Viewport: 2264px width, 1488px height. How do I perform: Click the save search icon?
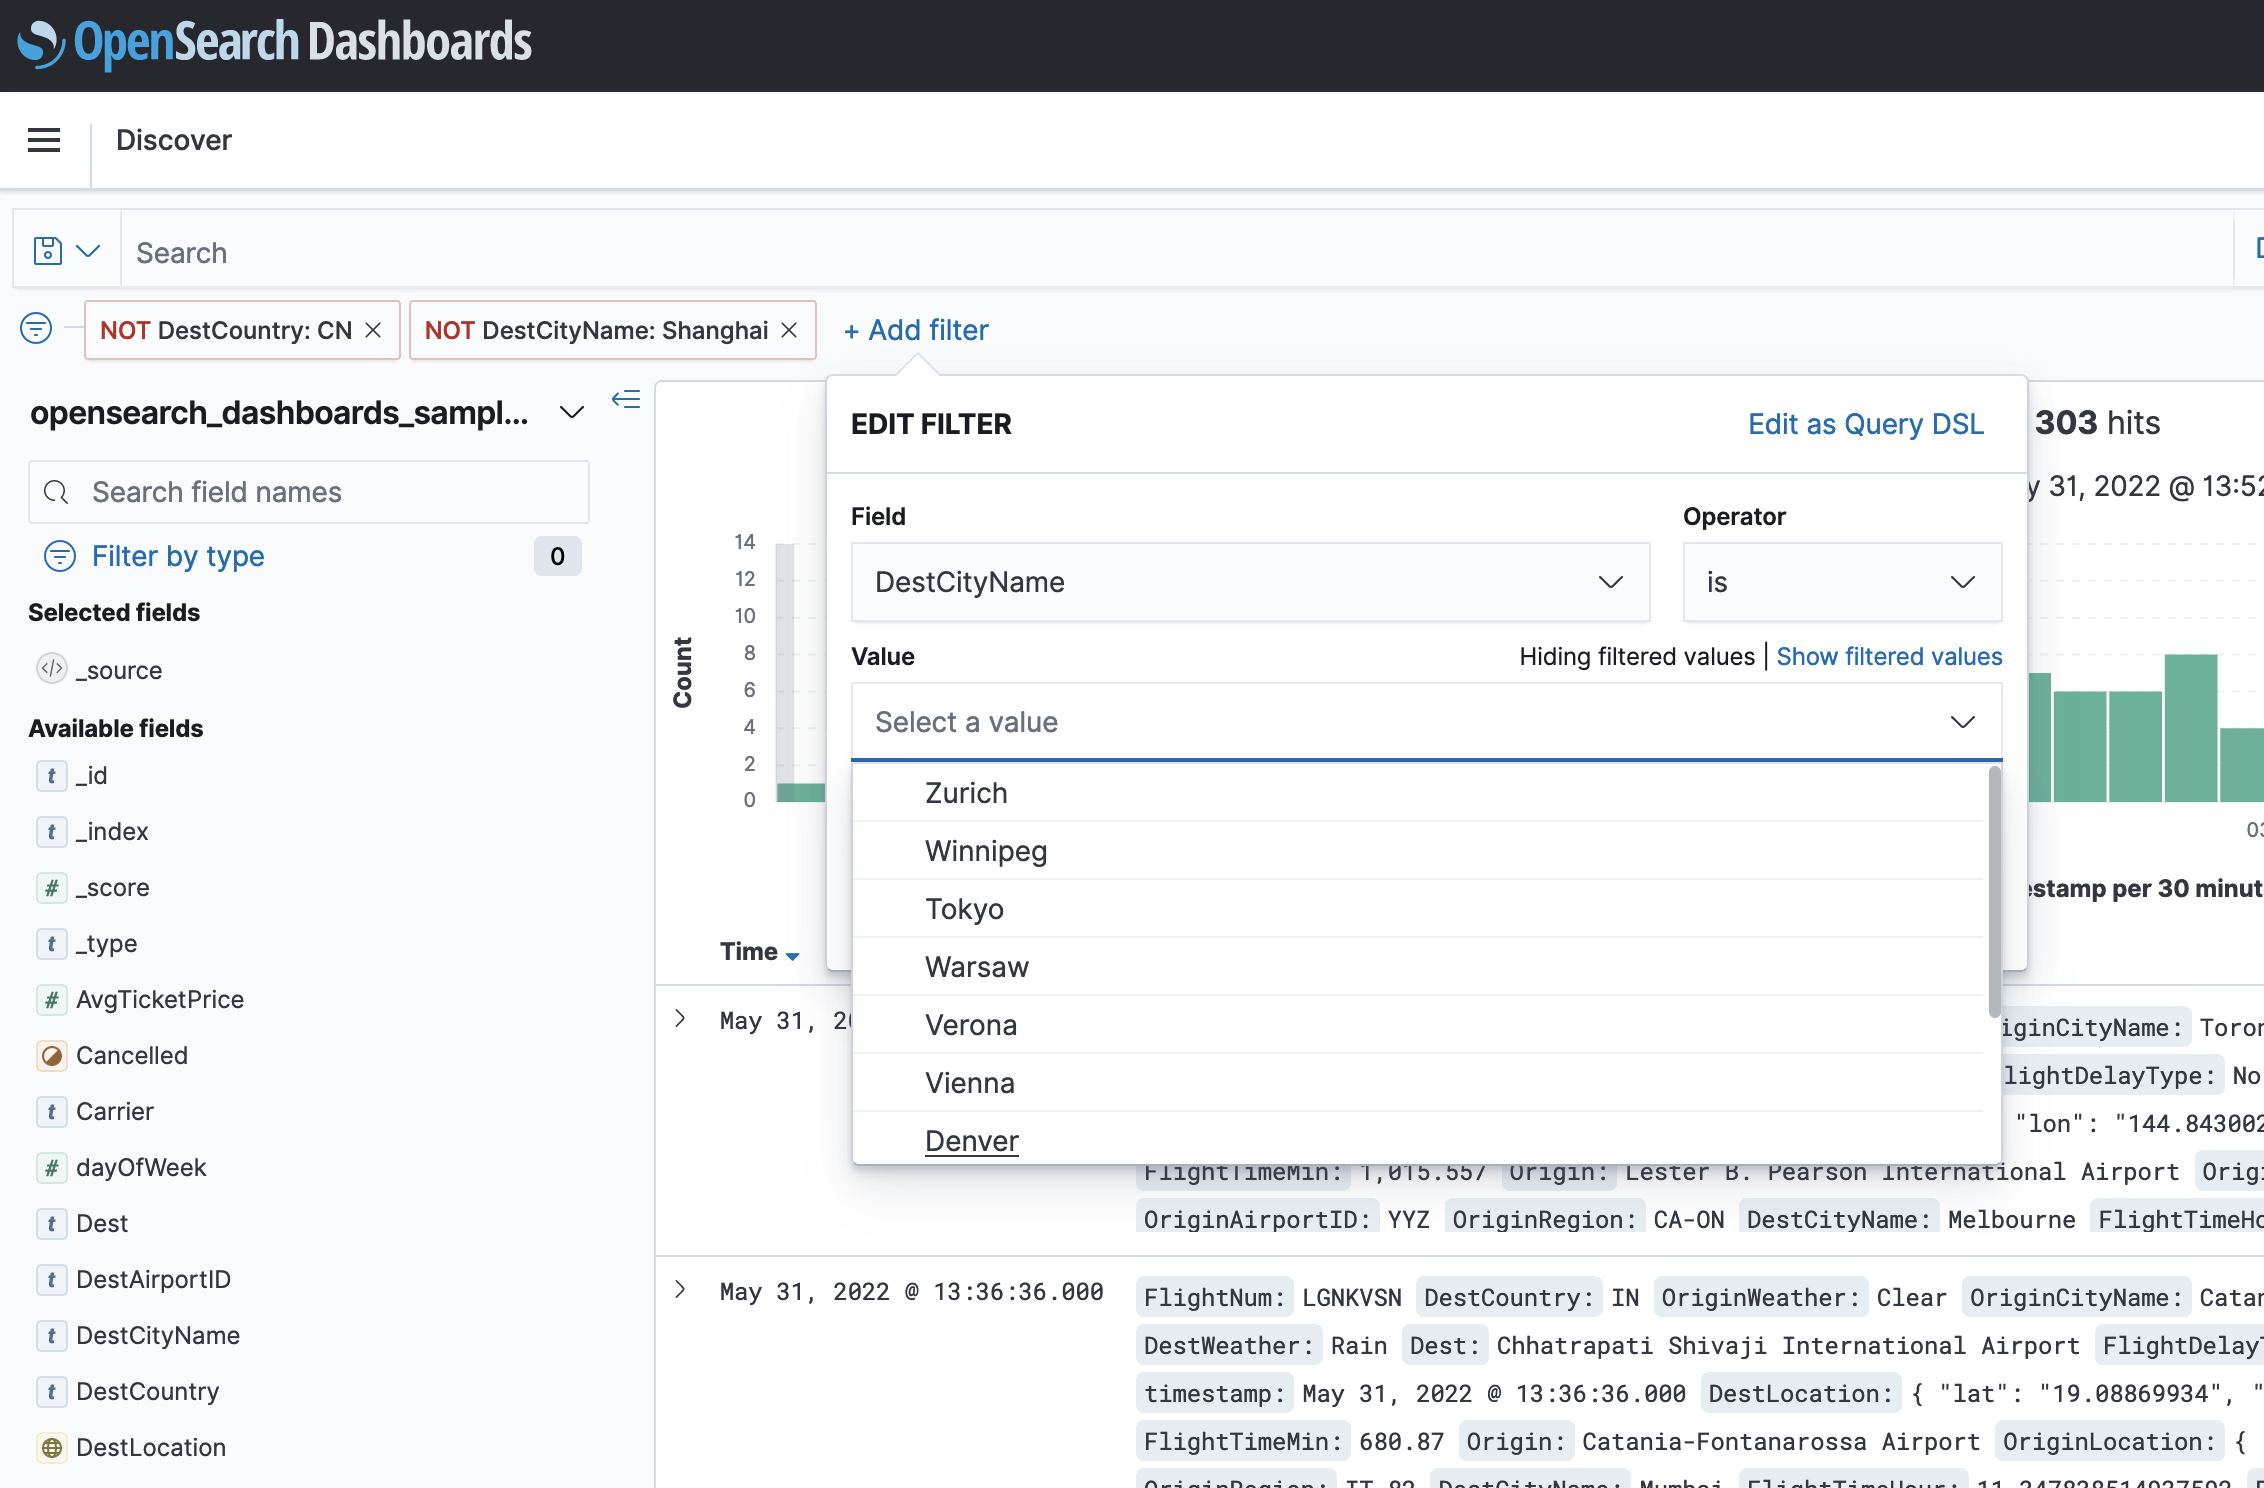coord(47,250)
